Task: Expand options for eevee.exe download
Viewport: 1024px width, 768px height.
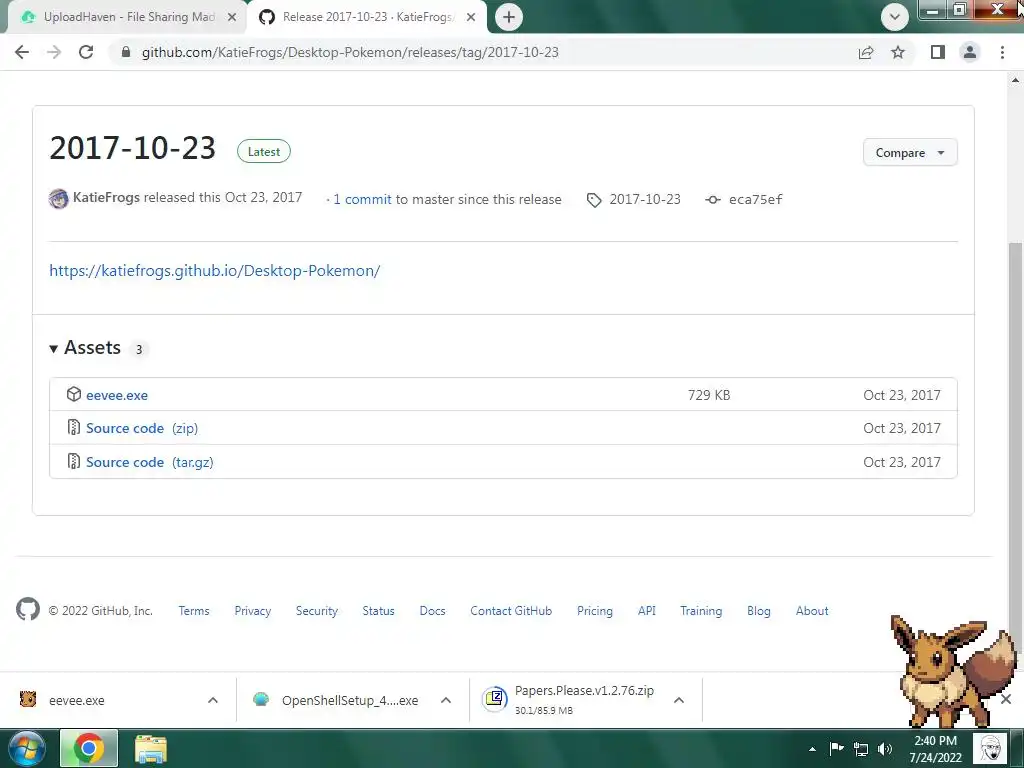Action: [213, 700]
